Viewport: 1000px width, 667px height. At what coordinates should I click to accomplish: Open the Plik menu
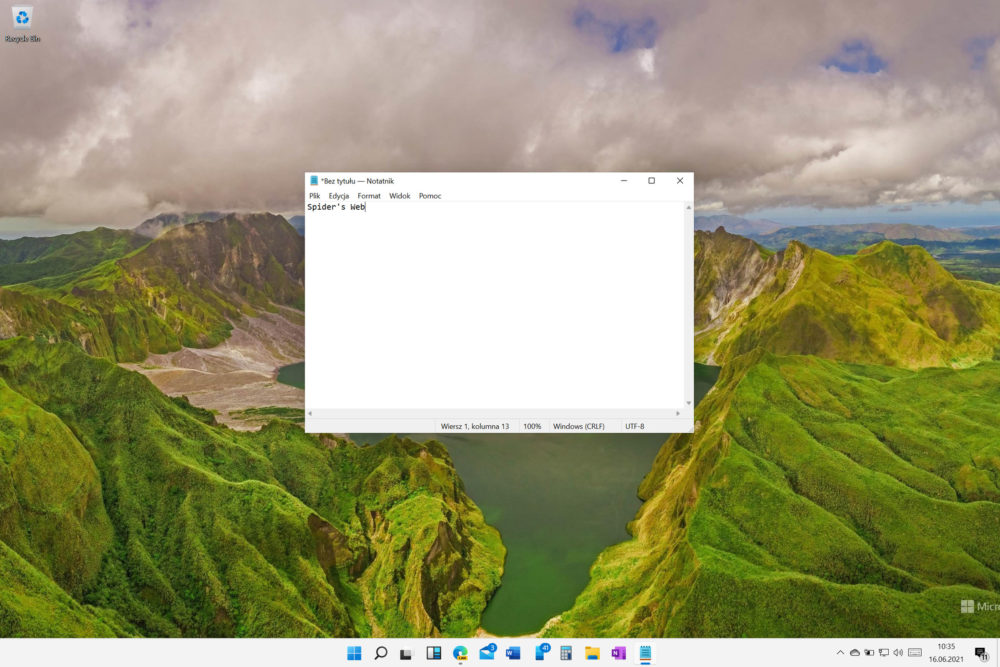click(x=314, y=196)
